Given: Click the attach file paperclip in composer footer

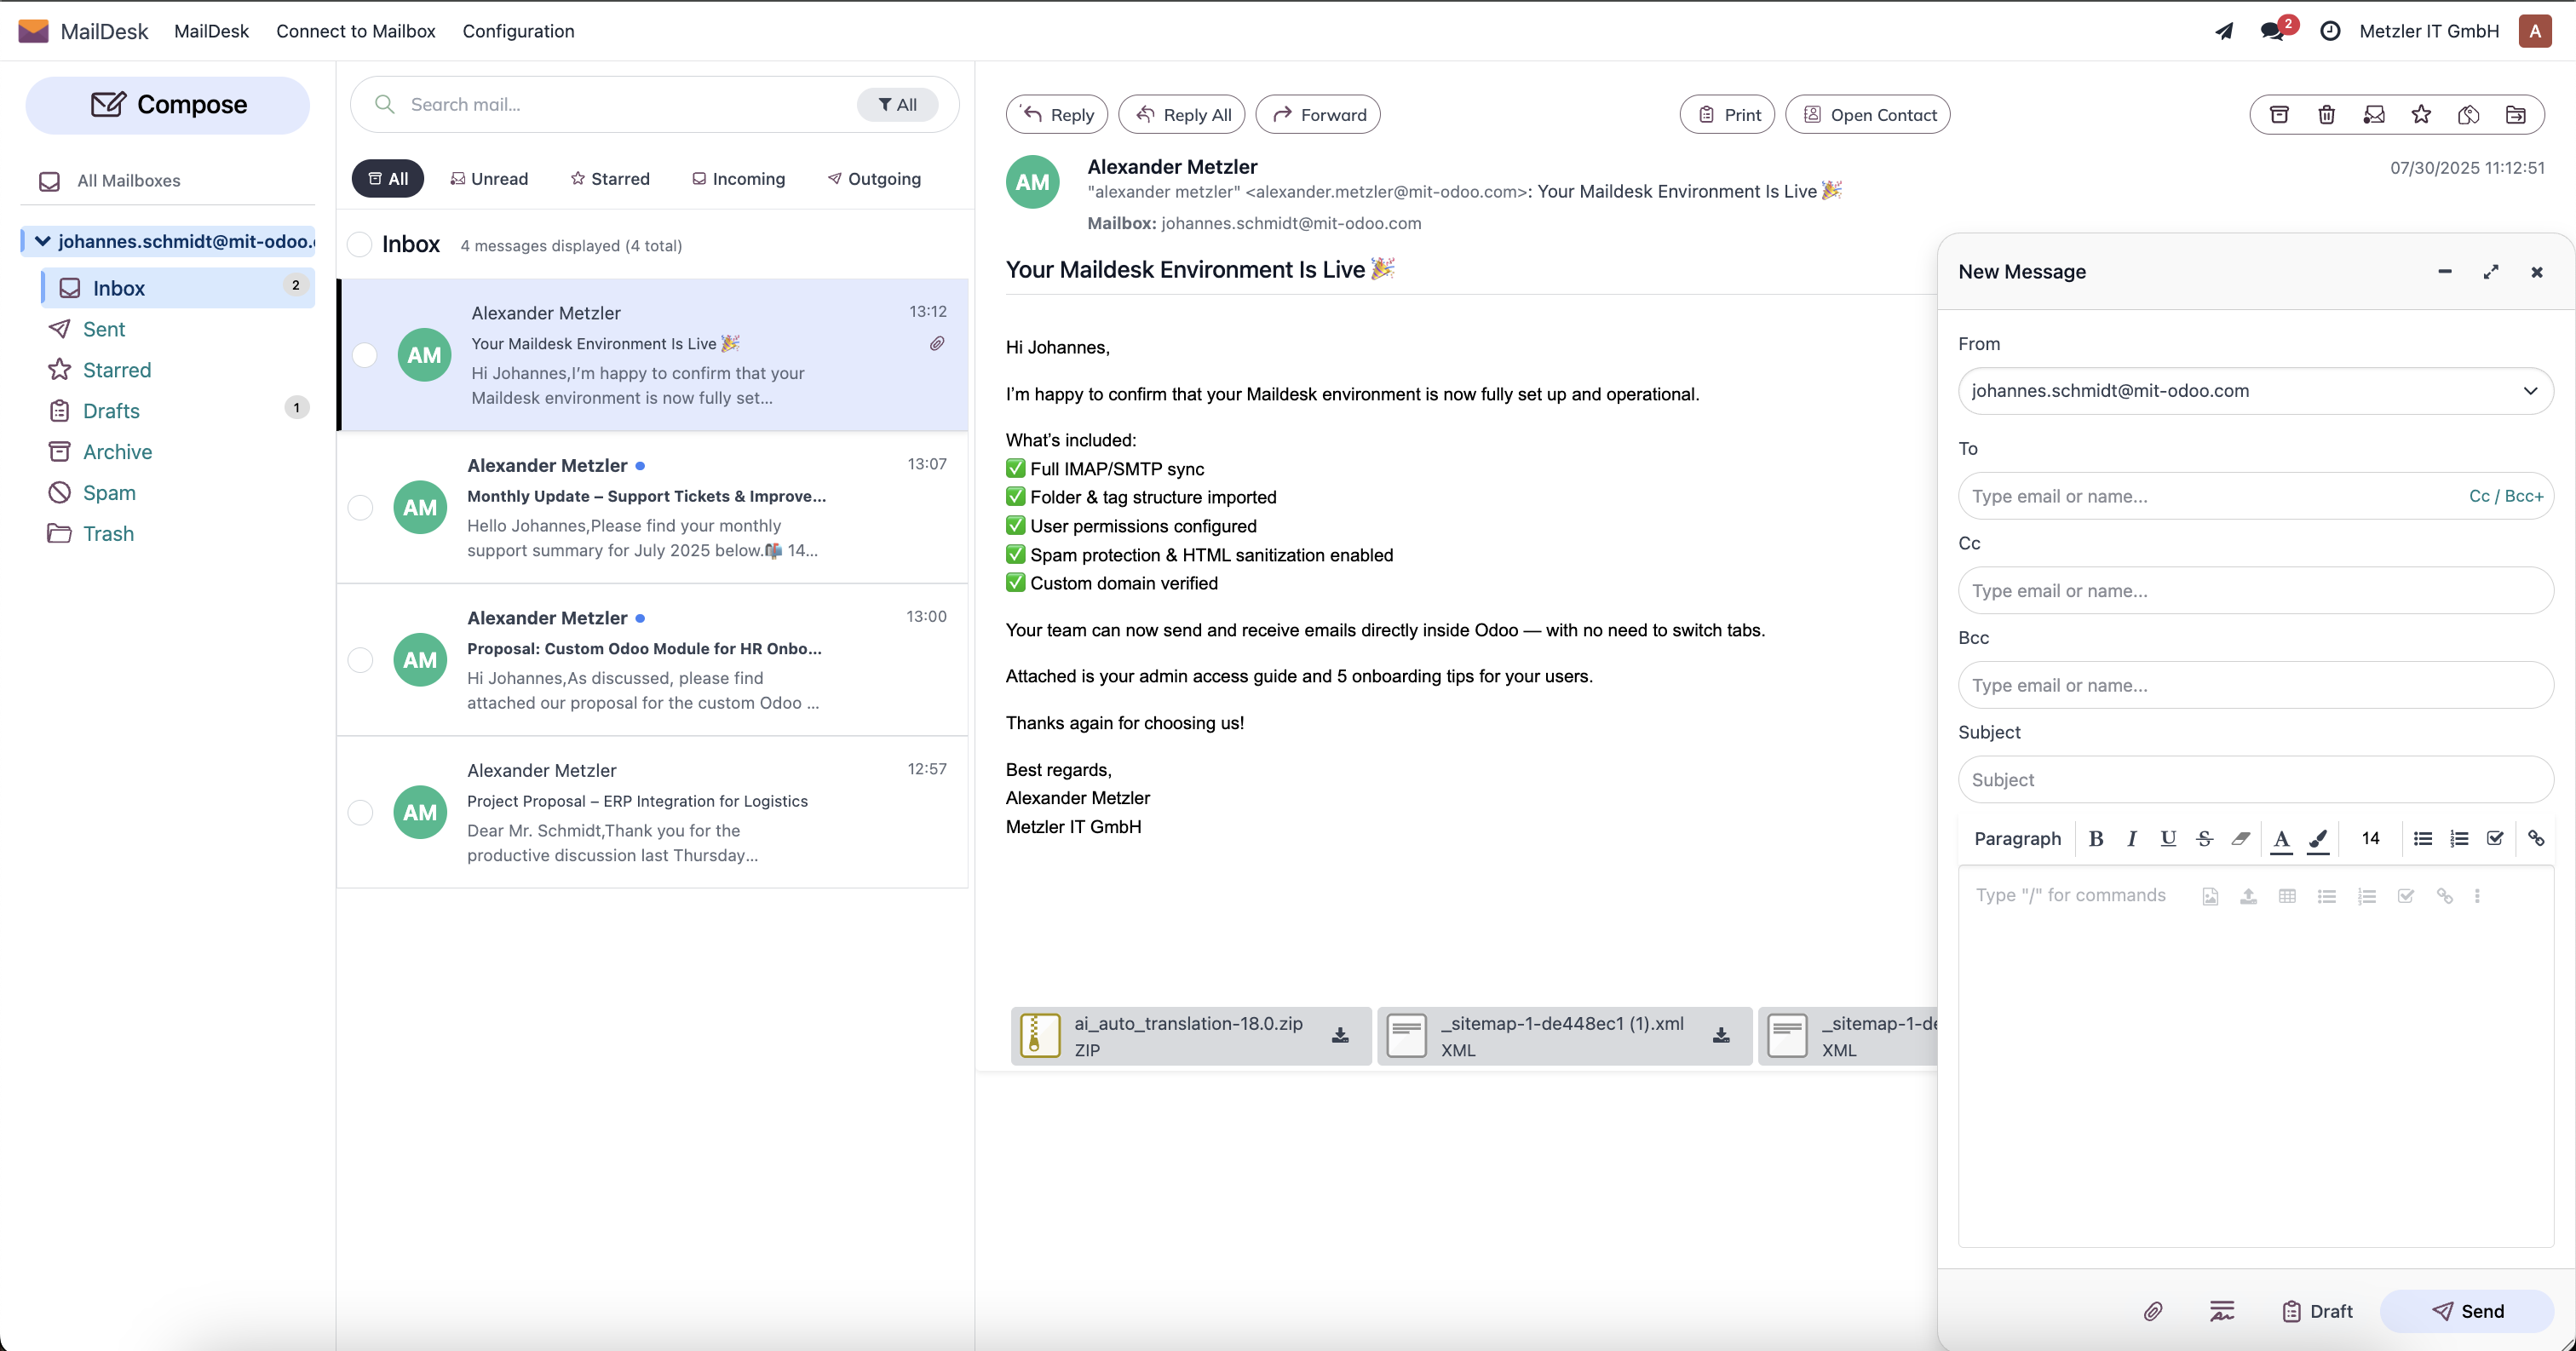Looking at the screenshot, I should click(x=2153, y=1311).
